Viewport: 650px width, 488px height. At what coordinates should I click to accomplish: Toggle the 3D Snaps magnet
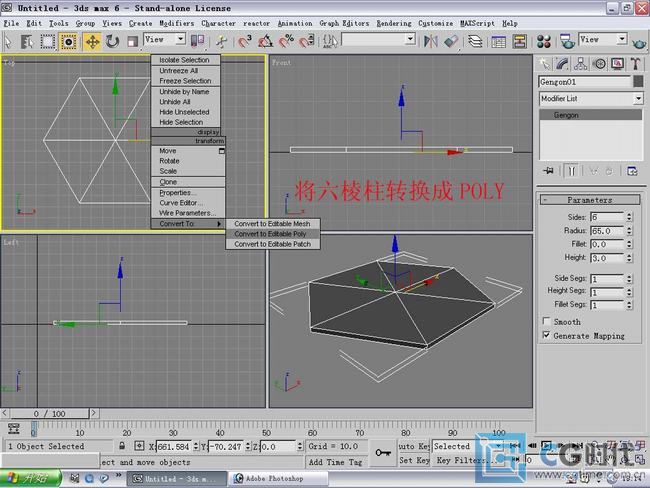coord(245,41)
